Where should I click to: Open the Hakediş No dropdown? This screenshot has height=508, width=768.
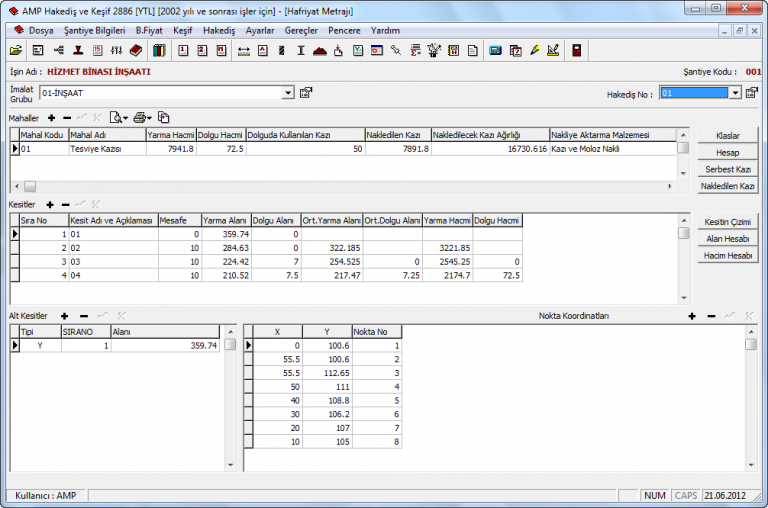[x=735, y=93]
